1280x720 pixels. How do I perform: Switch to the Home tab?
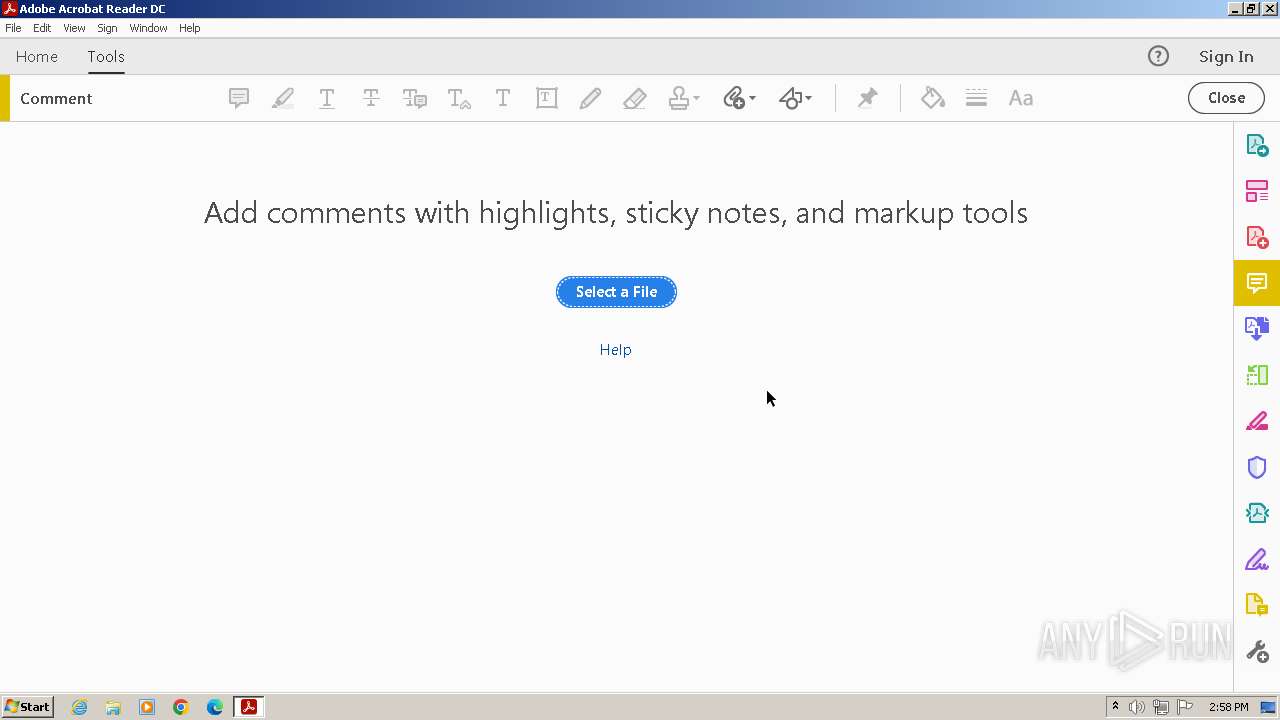pos(37,57)
